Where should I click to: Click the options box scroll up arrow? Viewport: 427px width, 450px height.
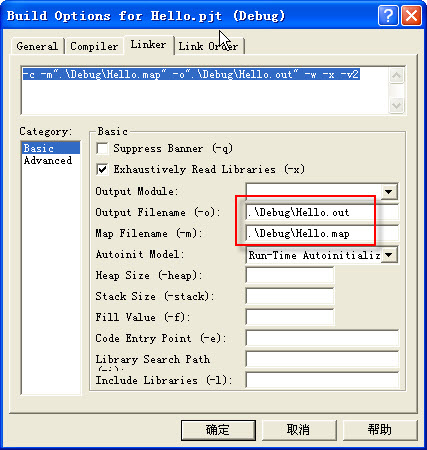(397, 75)
